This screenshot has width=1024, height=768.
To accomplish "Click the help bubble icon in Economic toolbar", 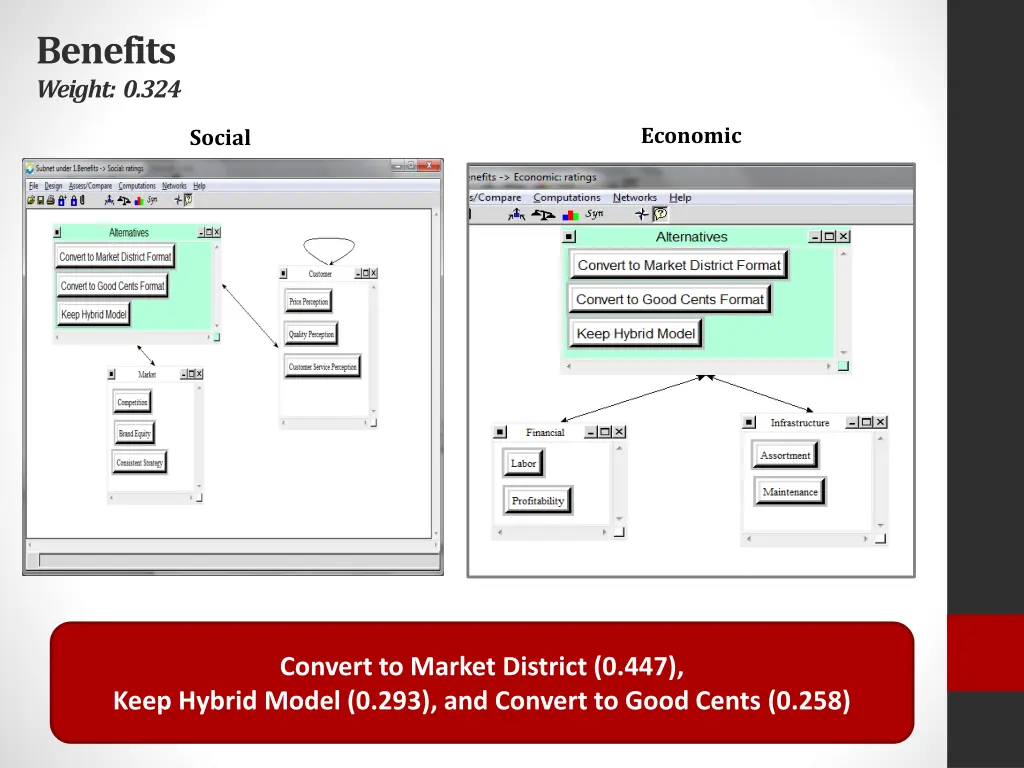I will [660, 214].
